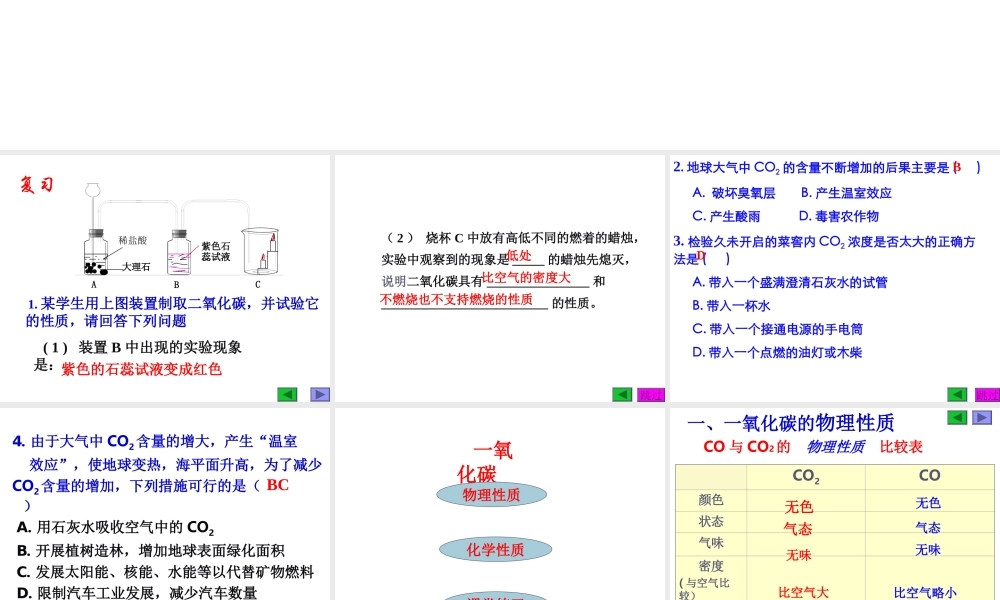Click the 物理性质 oval button

coord(492,494)
